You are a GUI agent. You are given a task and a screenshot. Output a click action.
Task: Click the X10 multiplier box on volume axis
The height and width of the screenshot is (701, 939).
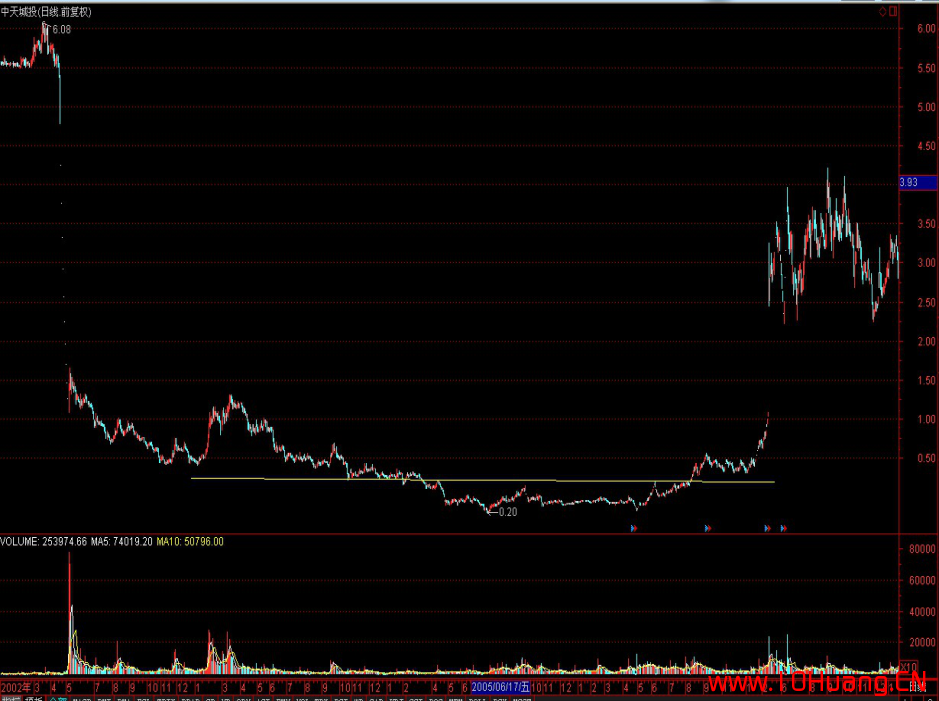coord(909,667)
